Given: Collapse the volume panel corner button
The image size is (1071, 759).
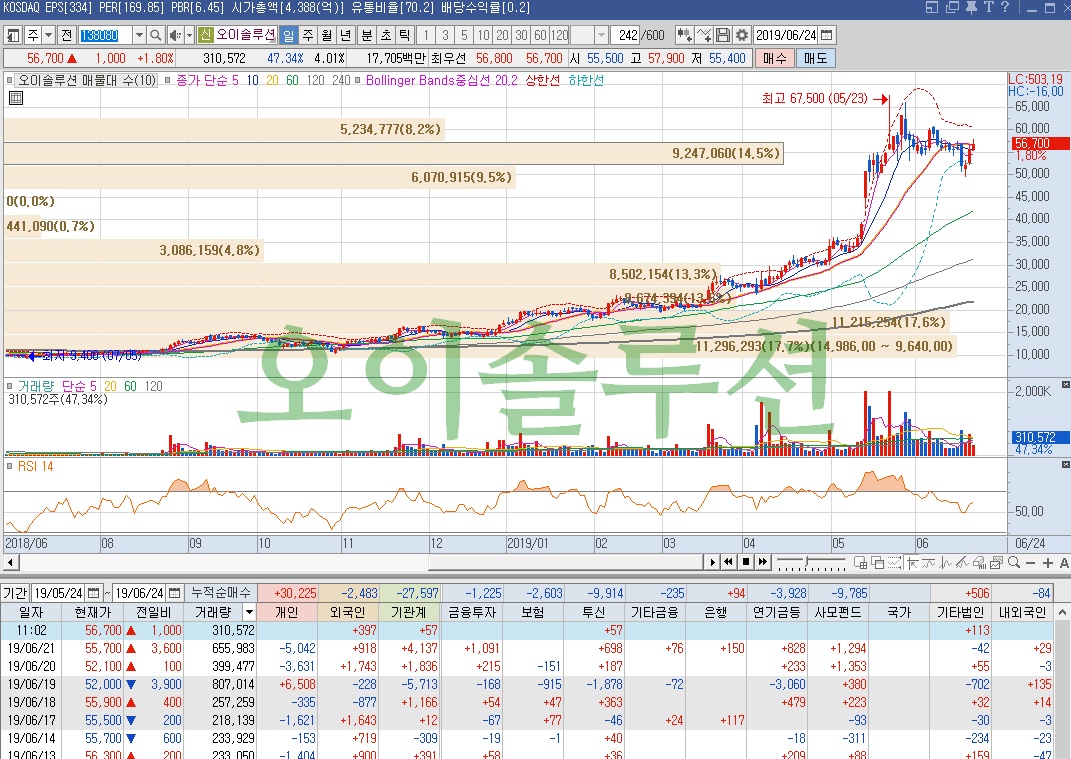Looking at the screenshot, I should [1066, 385].
